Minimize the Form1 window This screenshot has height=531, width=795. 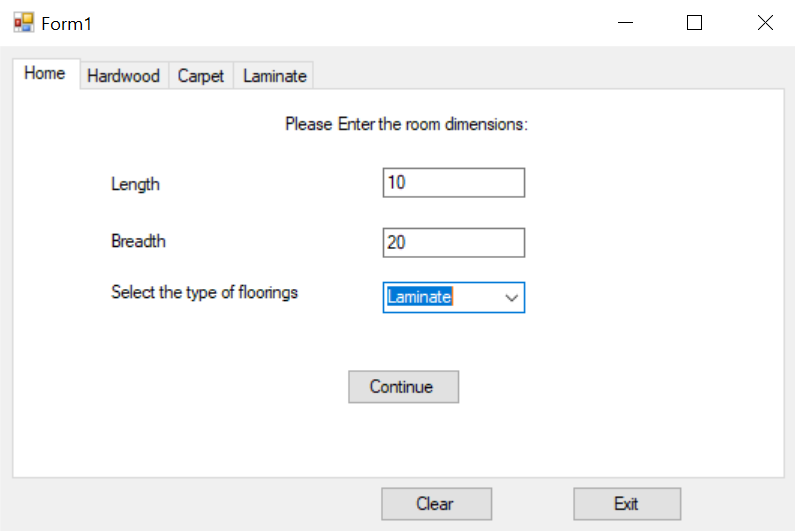626,22
